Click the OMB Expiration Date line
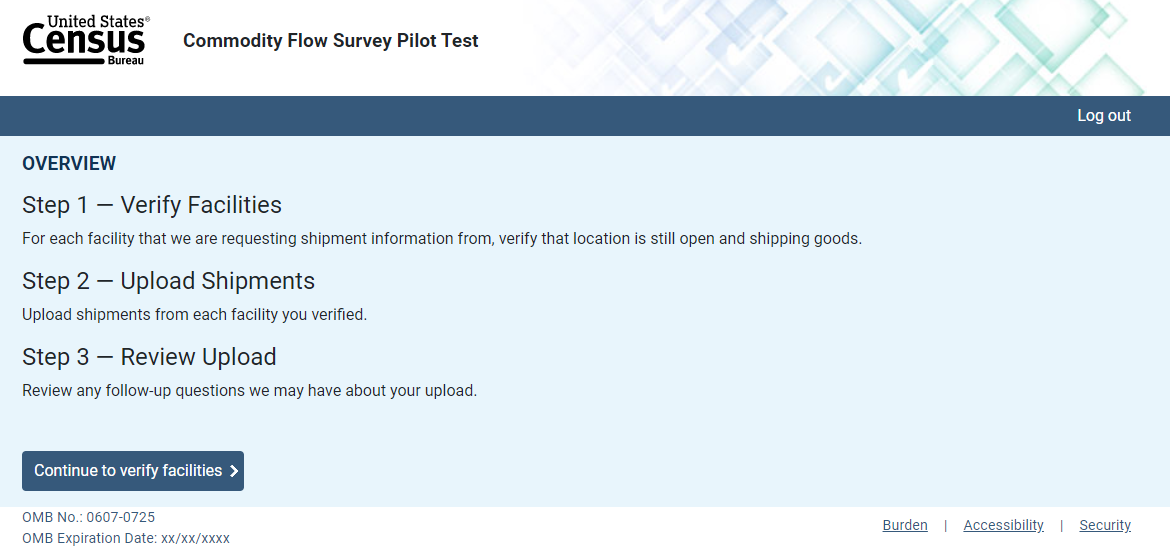1170x560 pixels. click(x=126, y=538)
